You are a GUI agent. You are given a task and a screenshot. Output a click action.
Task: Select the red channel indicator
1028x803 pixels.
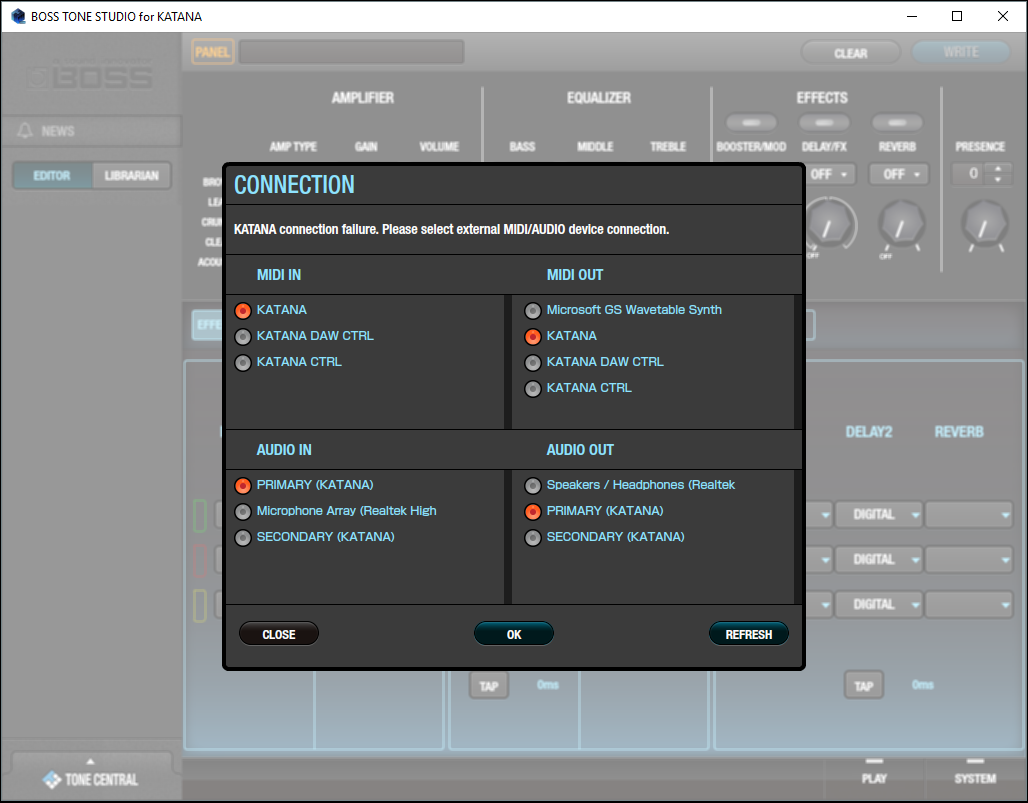200,560
